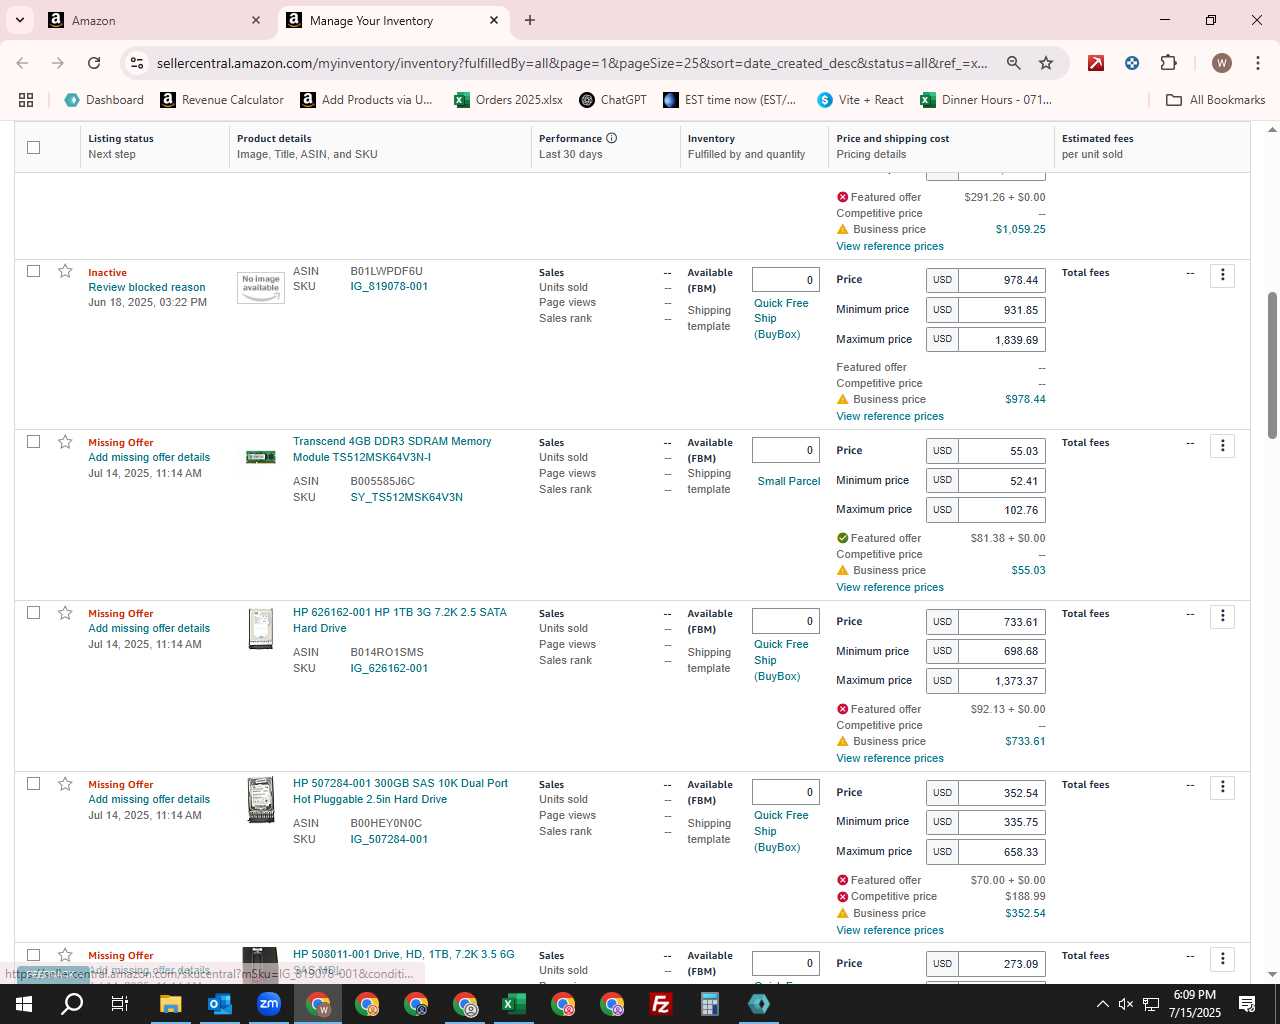The height and width of the screenshot is (1024, 1280).
Task: Open actions menu for HP 508011-001 listing
Action: [x=1222, y=959]
